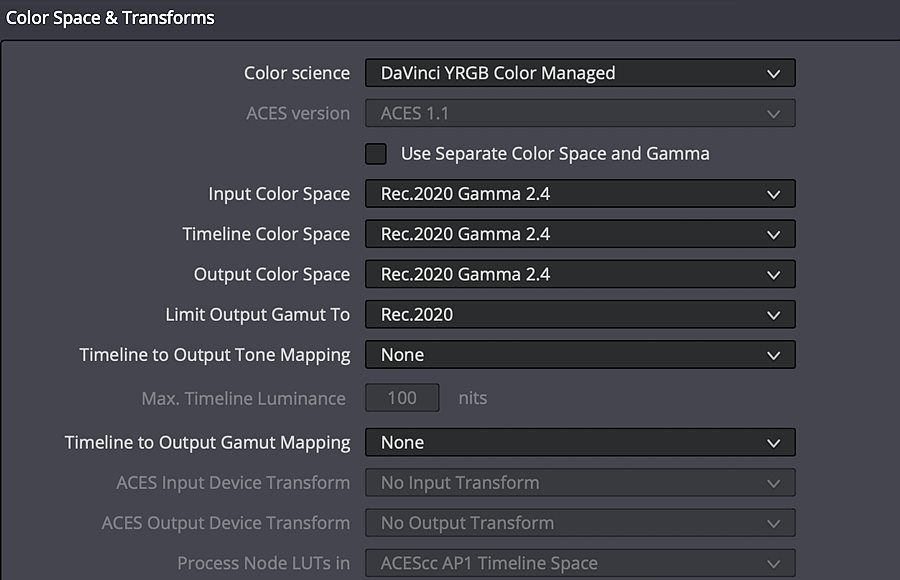
Task: Click the Input Color Space chevron arrow
Action: [x=774, y=195]
